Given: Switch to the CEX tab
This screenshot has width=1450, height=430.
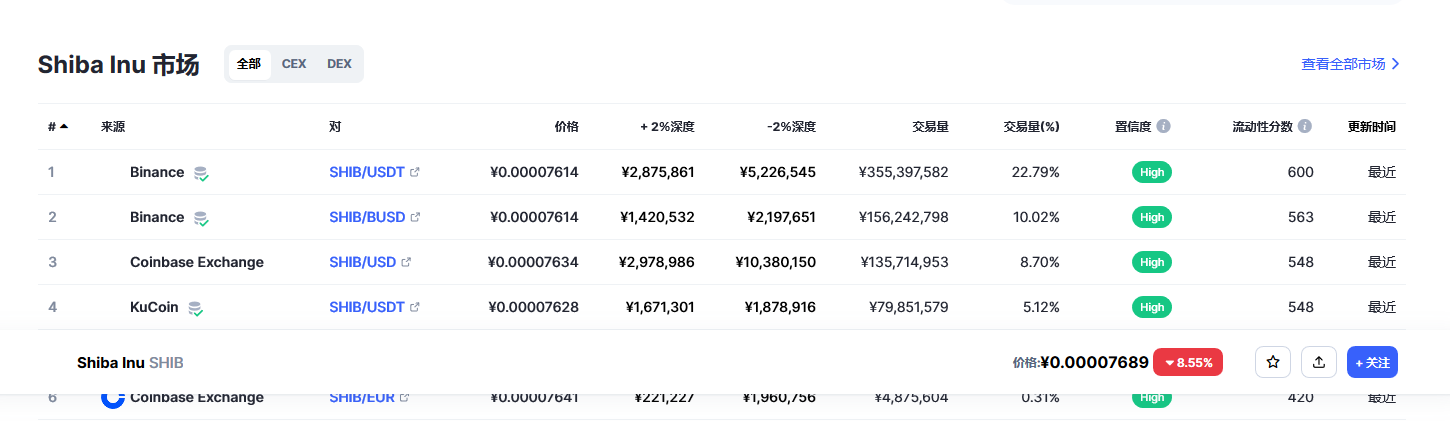Looking at the screenshot, I should 294,64.
